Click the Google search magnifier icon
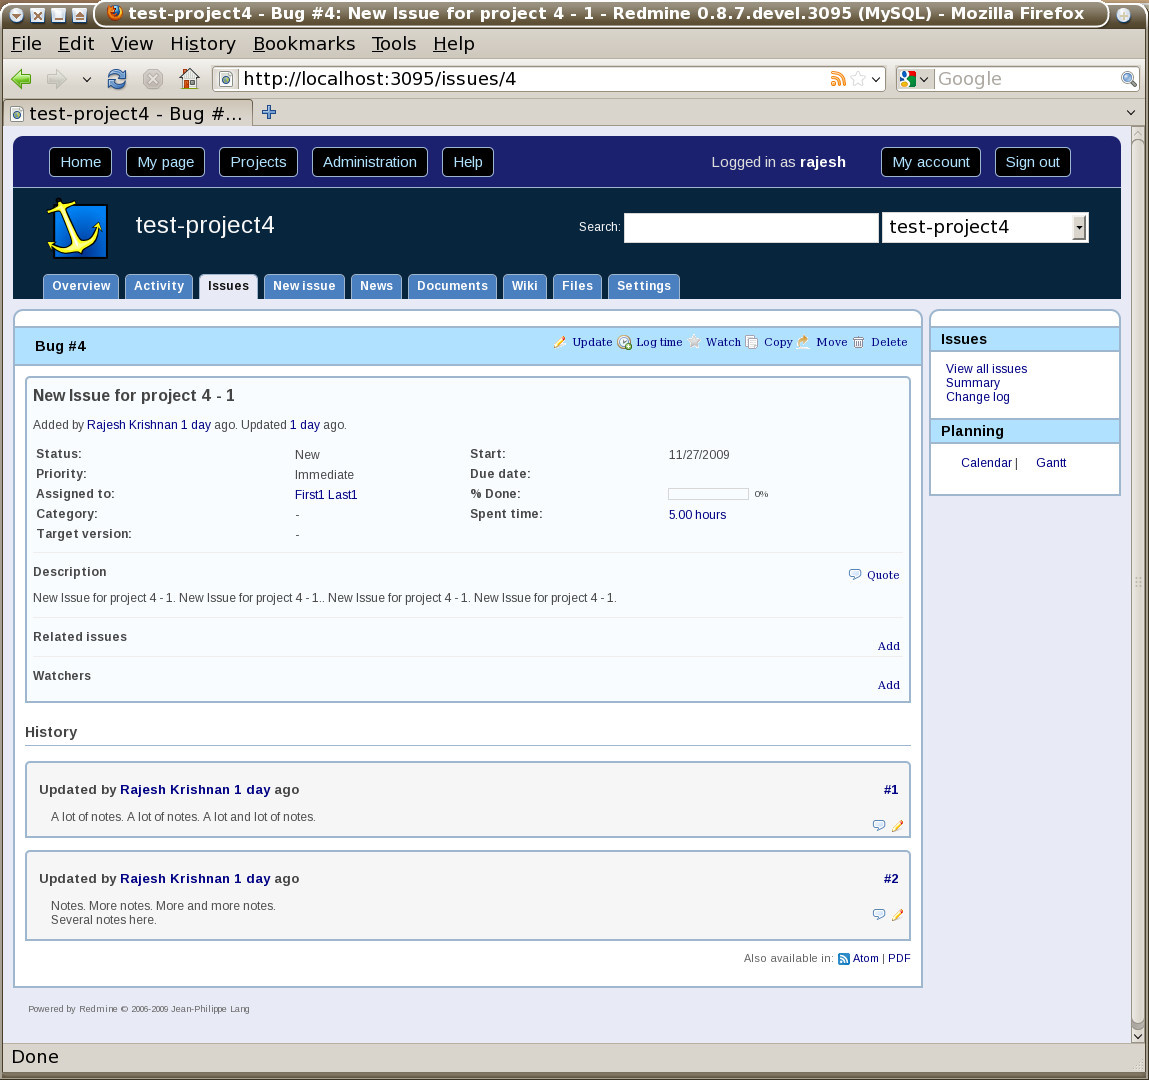 (x=1128, y=78)
